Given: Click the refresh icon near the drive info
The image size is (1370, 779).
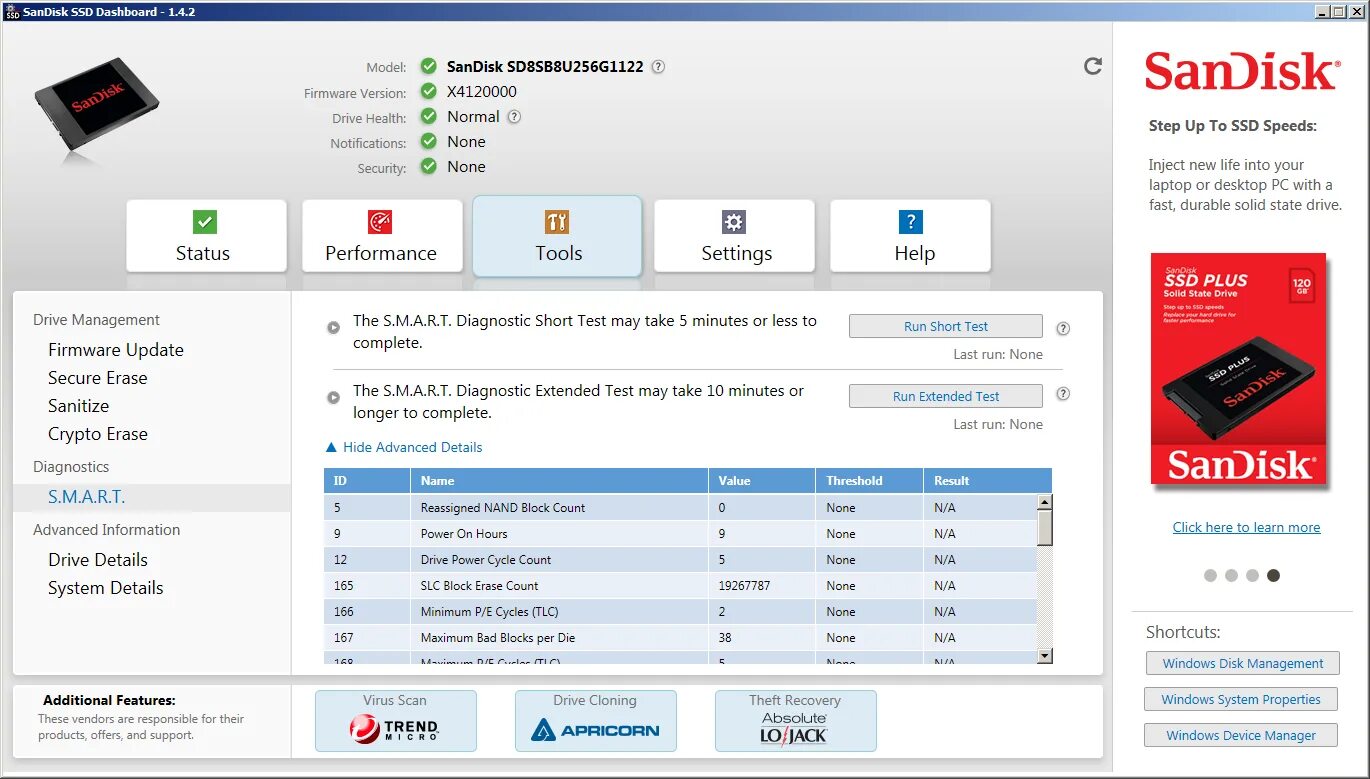Looking at the screenshot, I should tap(1093, 66).
